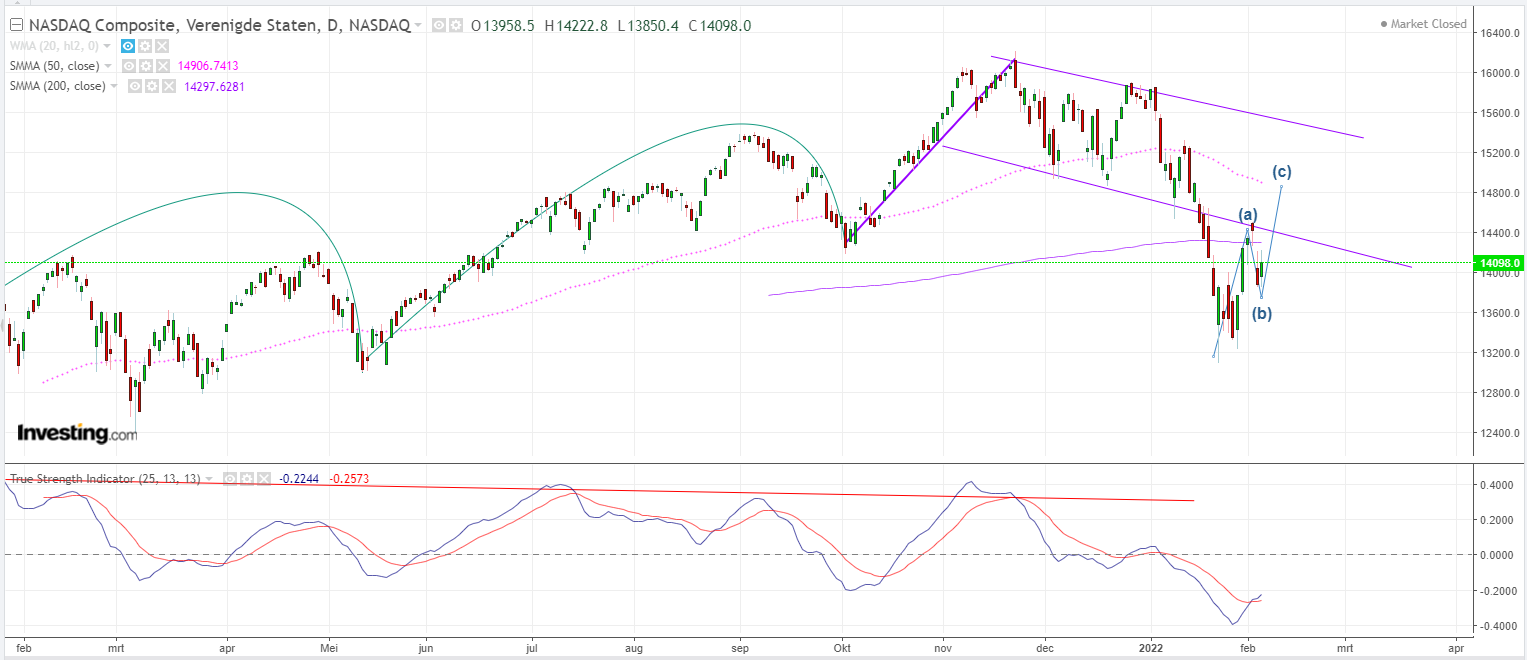Remove the SMMA (200, close) indicator

[168, 86]
